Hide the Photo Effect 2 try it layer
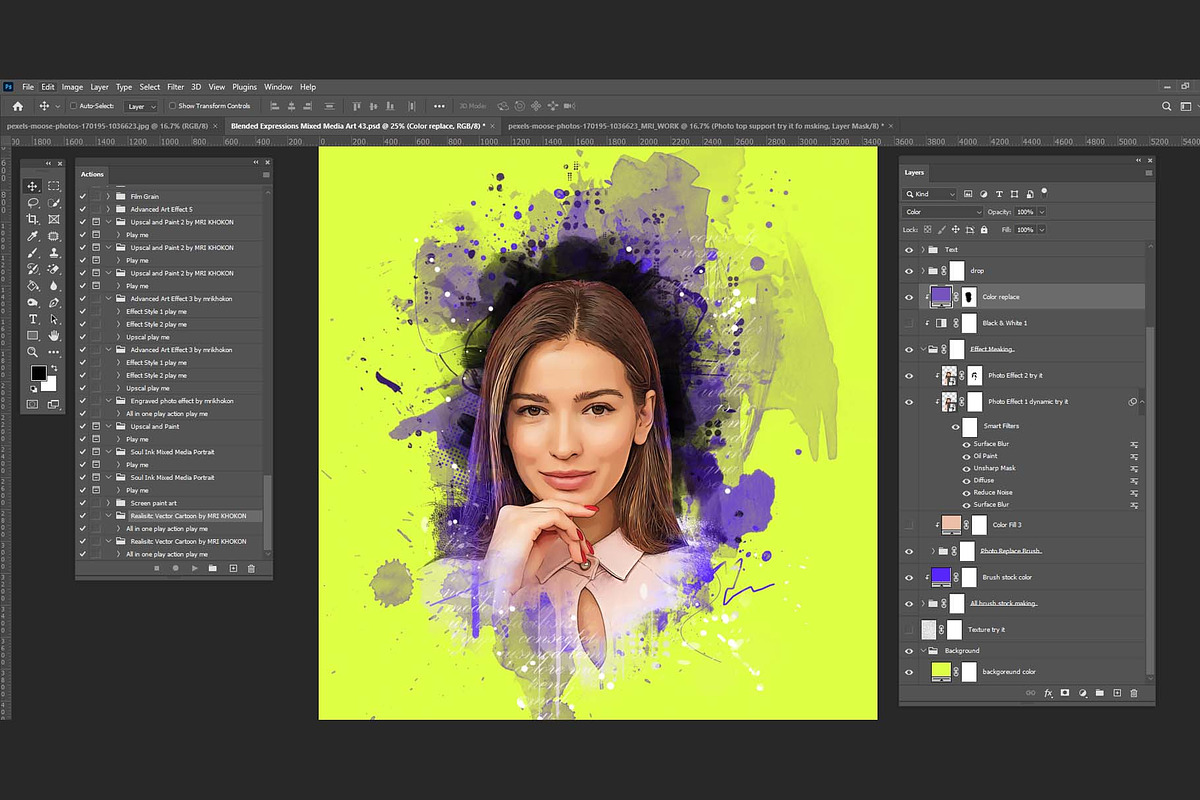Image resolution: width=1200 pixels, height=800 pixels. [x=909, y=375]
